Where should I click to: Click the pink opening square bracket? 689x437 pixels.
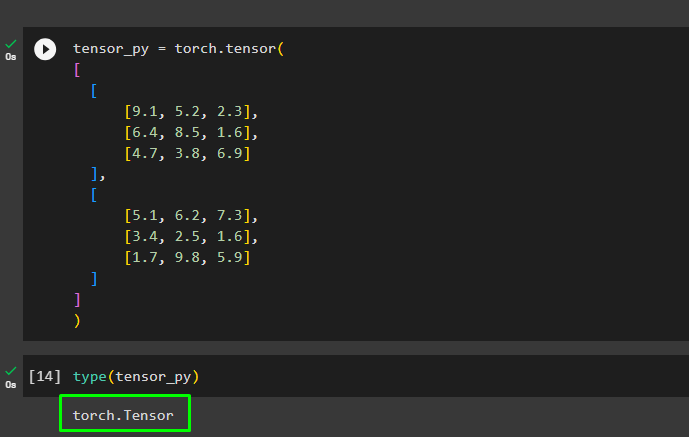pos(77,70)
